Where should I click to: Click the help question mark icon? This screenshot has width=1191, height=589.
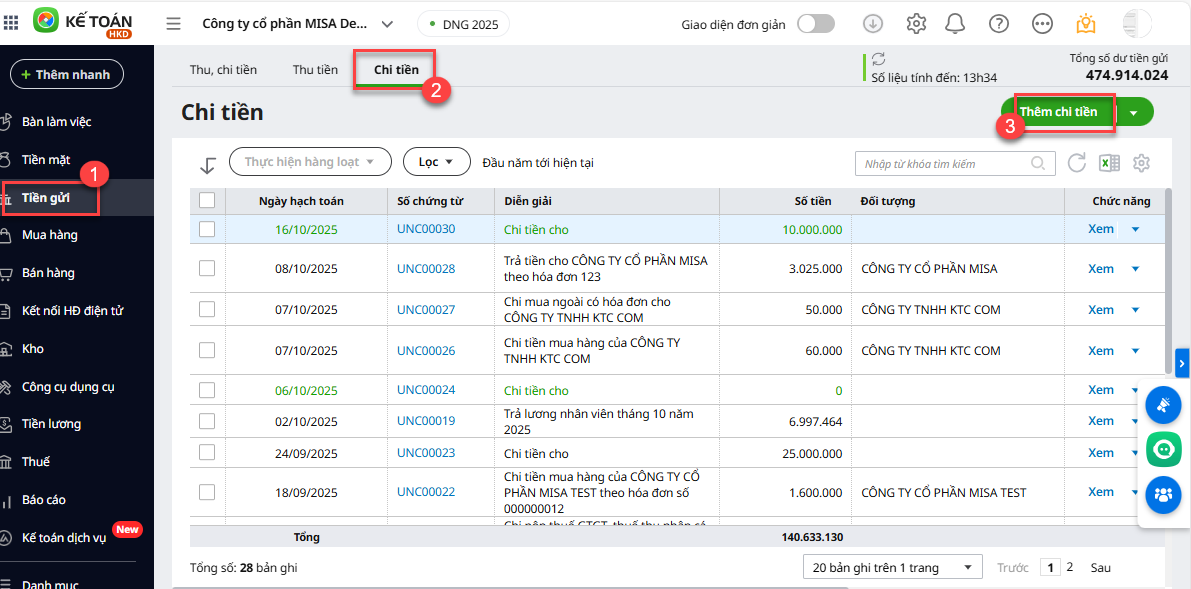(998, 24)
